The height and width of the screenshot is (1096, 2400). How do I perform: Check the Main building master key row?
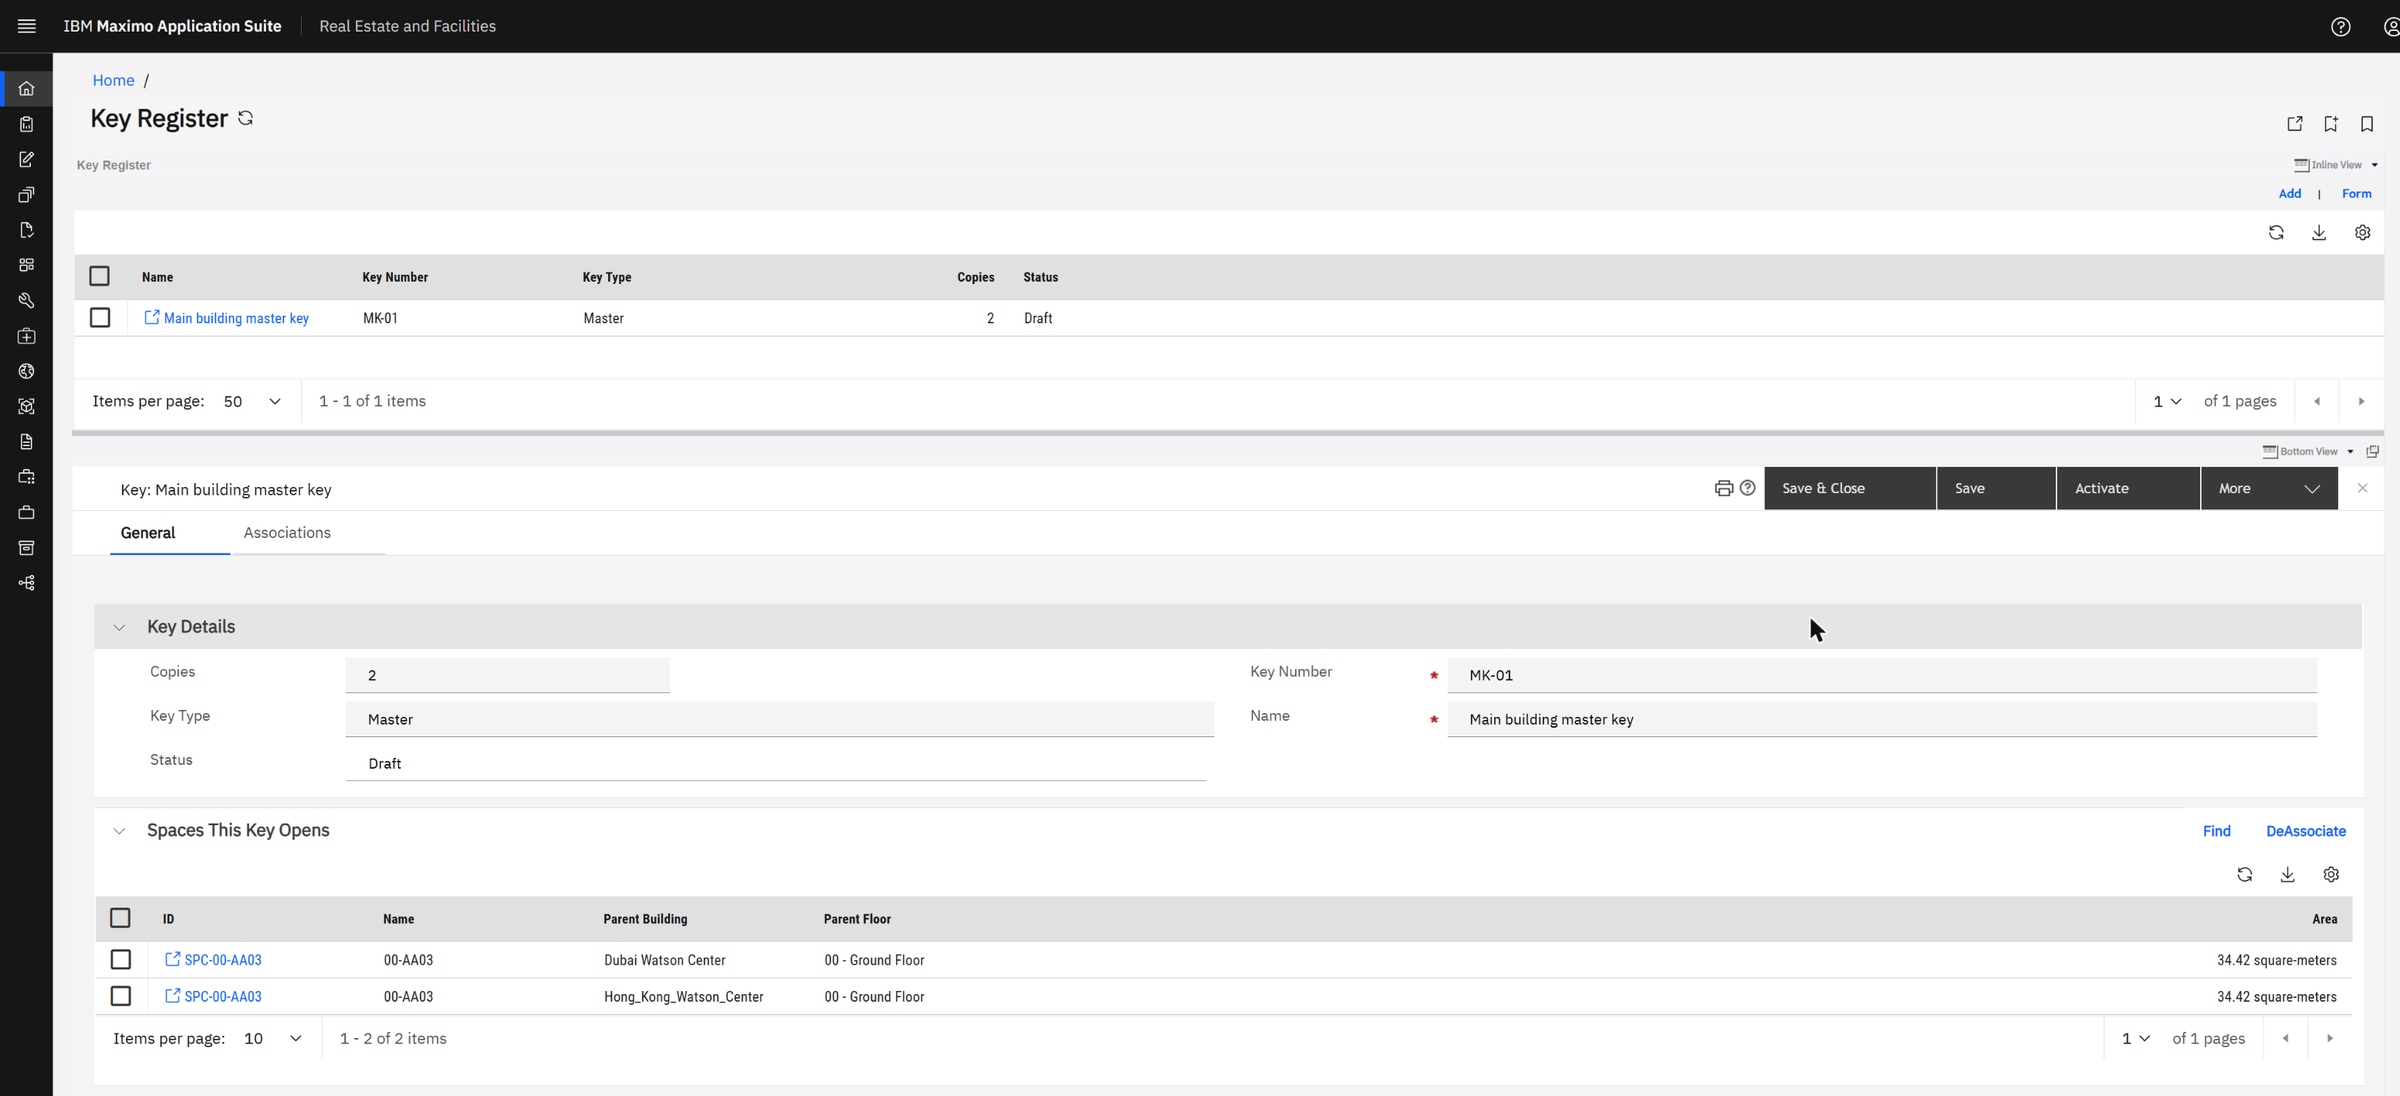[x=99, y=318]
